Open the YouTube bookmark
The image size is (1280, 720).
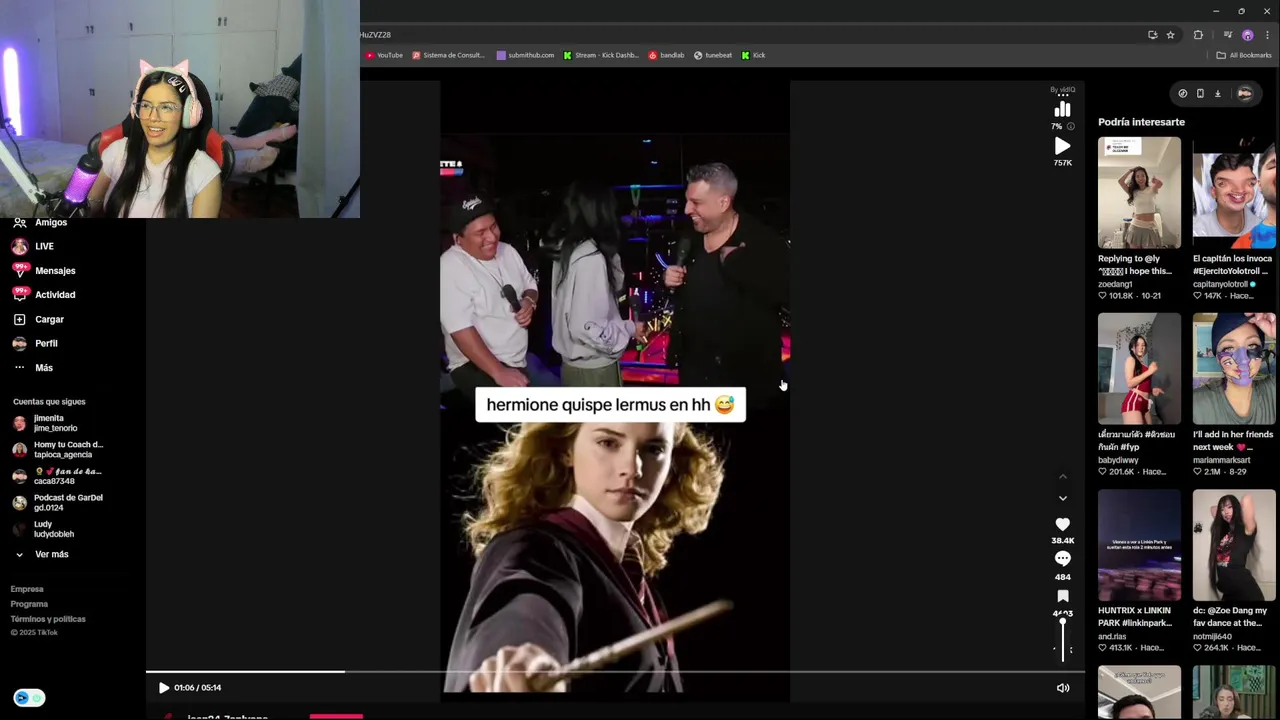coord(385,55)
